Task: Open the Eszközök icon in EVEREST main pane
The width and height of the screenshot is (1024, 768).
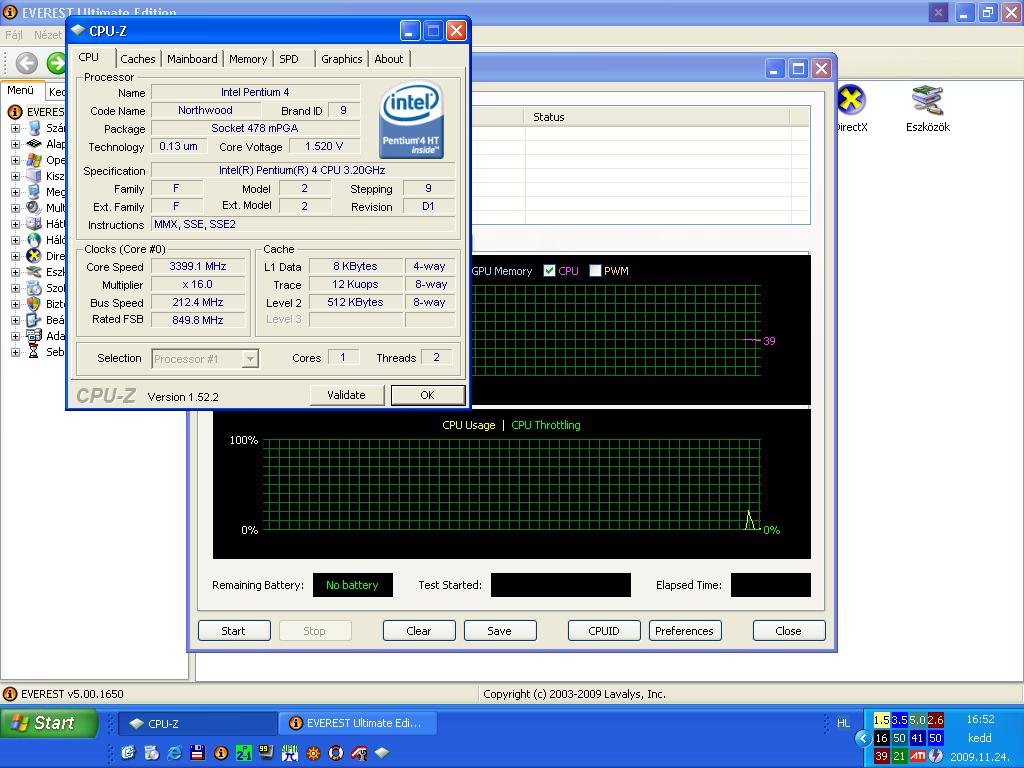Action: [x=927, y=100]
